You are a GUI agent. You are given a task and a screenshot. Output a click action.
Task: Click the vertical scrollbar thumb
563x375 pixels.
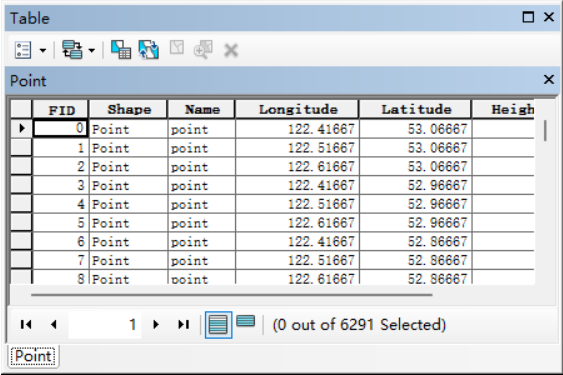click(x=545, y=131)
